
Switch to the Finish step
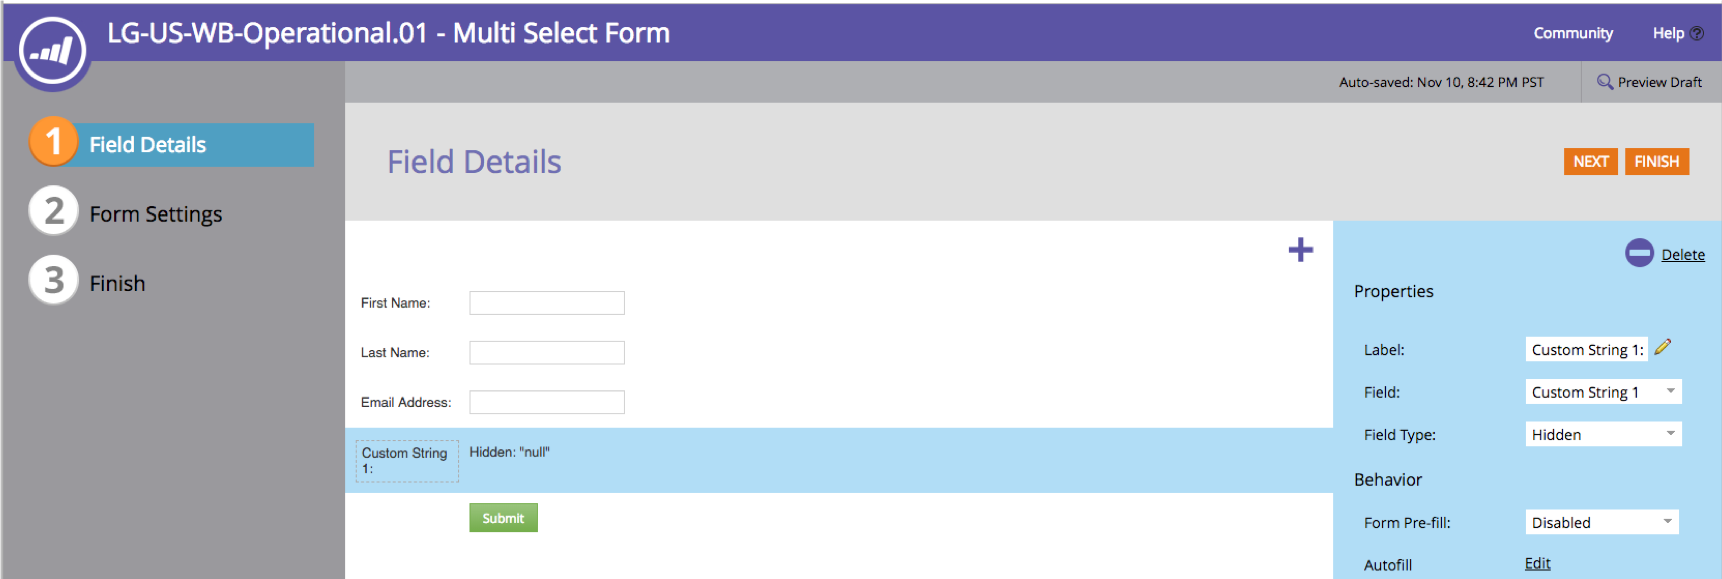117,284
